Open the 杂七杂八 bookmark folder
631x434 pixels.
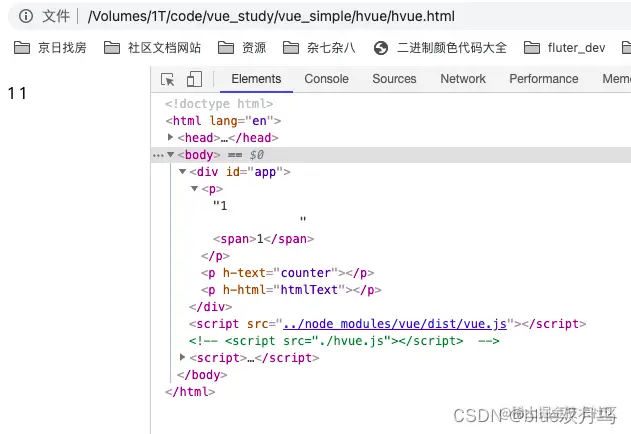pos(319,48)
